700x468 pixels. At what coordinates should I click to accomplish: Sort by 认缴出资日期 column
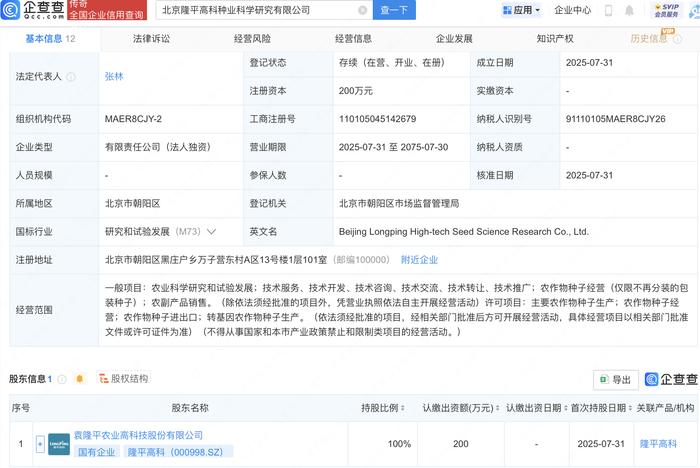[565, 408]
